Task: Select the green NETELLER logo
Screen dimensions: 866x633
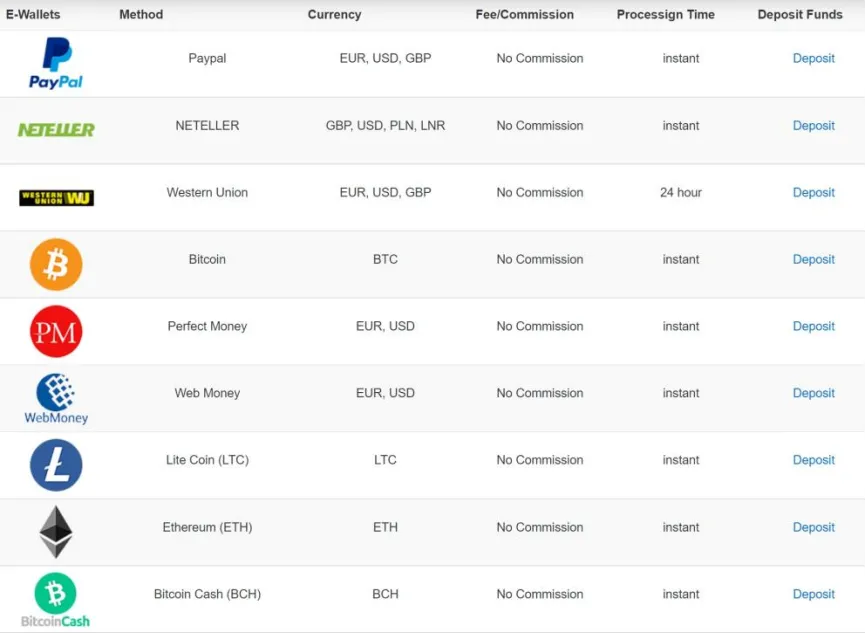Action: 56,130
